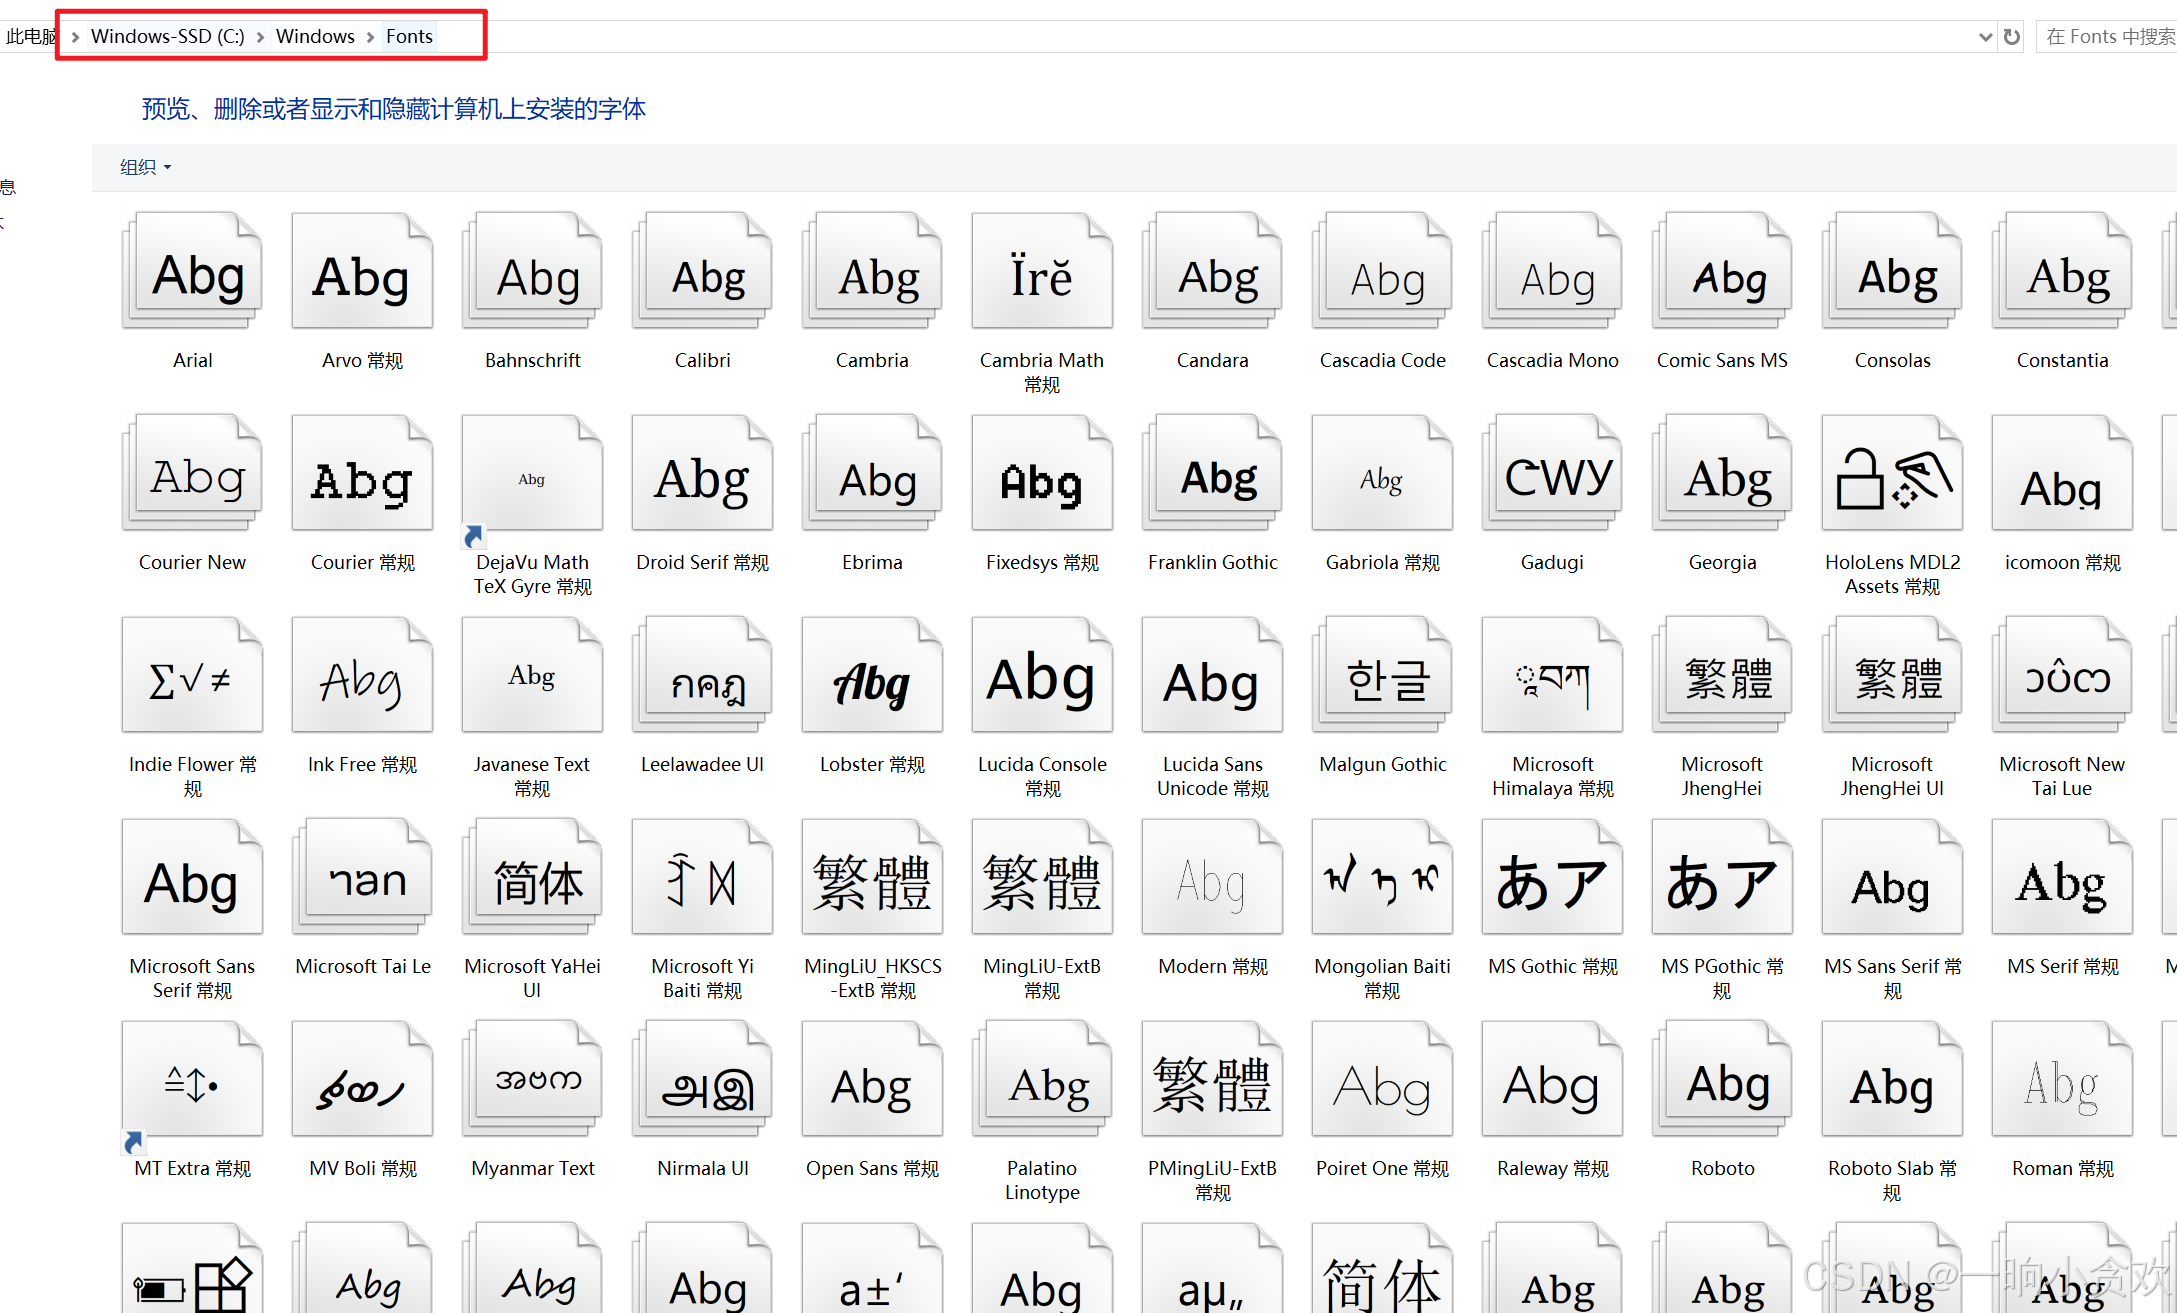The height and width of the screenshot is (1313, 2177).
Task: Open the Calibri font family
Action: [x=702, y=270]
